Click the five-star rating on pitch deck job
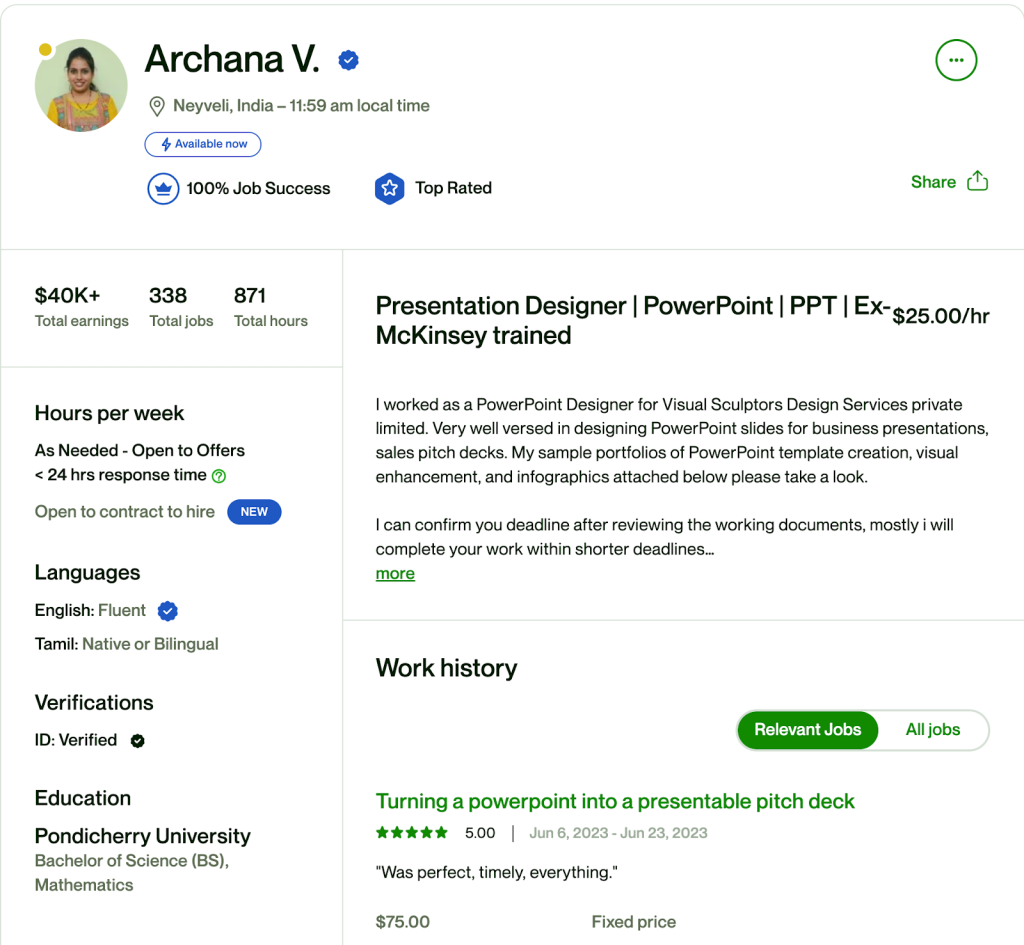This screenshot has width=1024, height=945. point(412,833)
